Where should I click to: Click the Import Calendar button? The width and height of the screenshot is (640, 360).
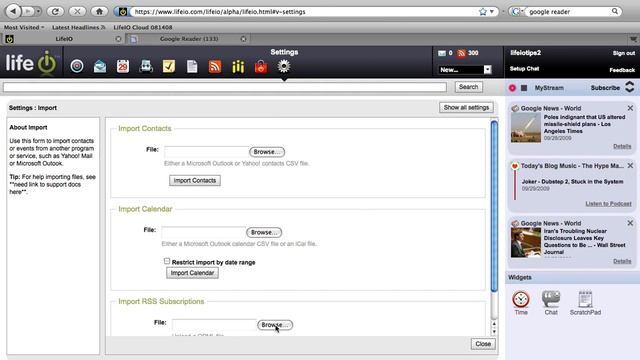click(192, 273)
